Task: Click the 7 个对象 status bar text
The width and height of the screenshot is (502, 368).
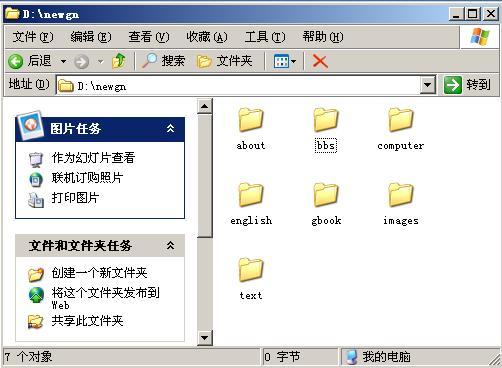Action: (29, 357)
